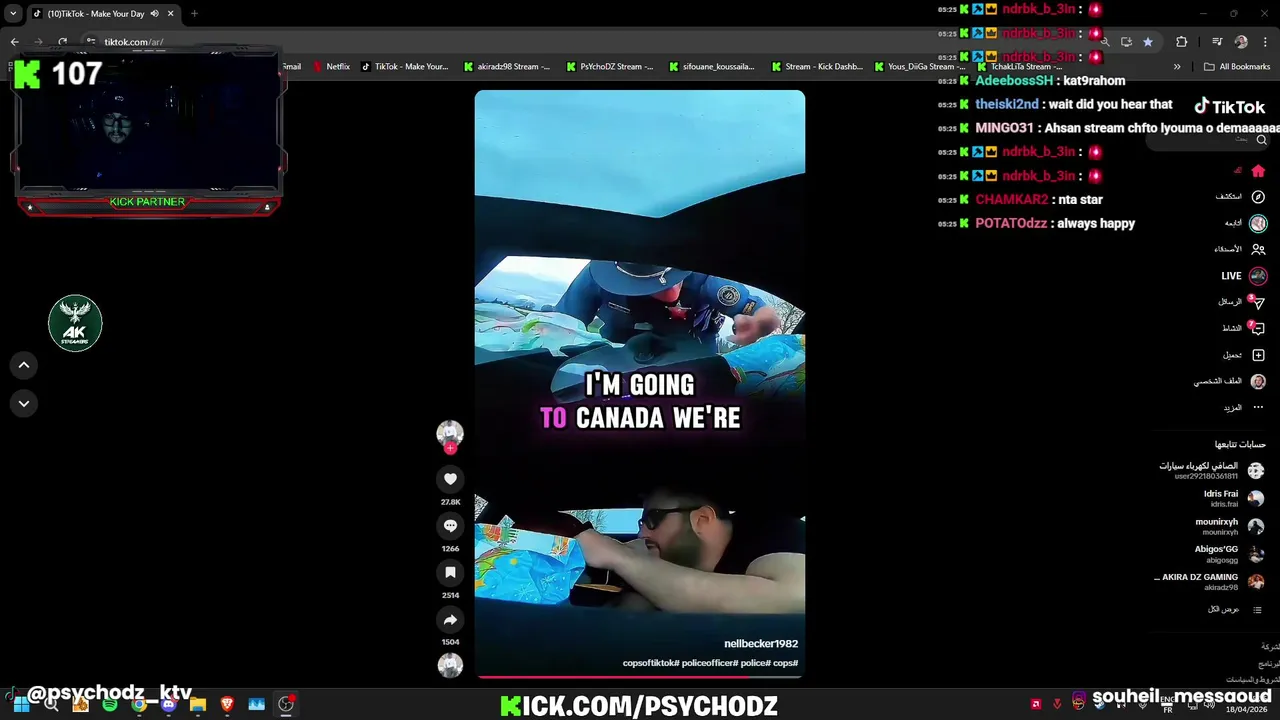The height and width of the screenshot is (720, 1280).
Task: Open the video comments bubble icon
Action: [x=450, y=526]
